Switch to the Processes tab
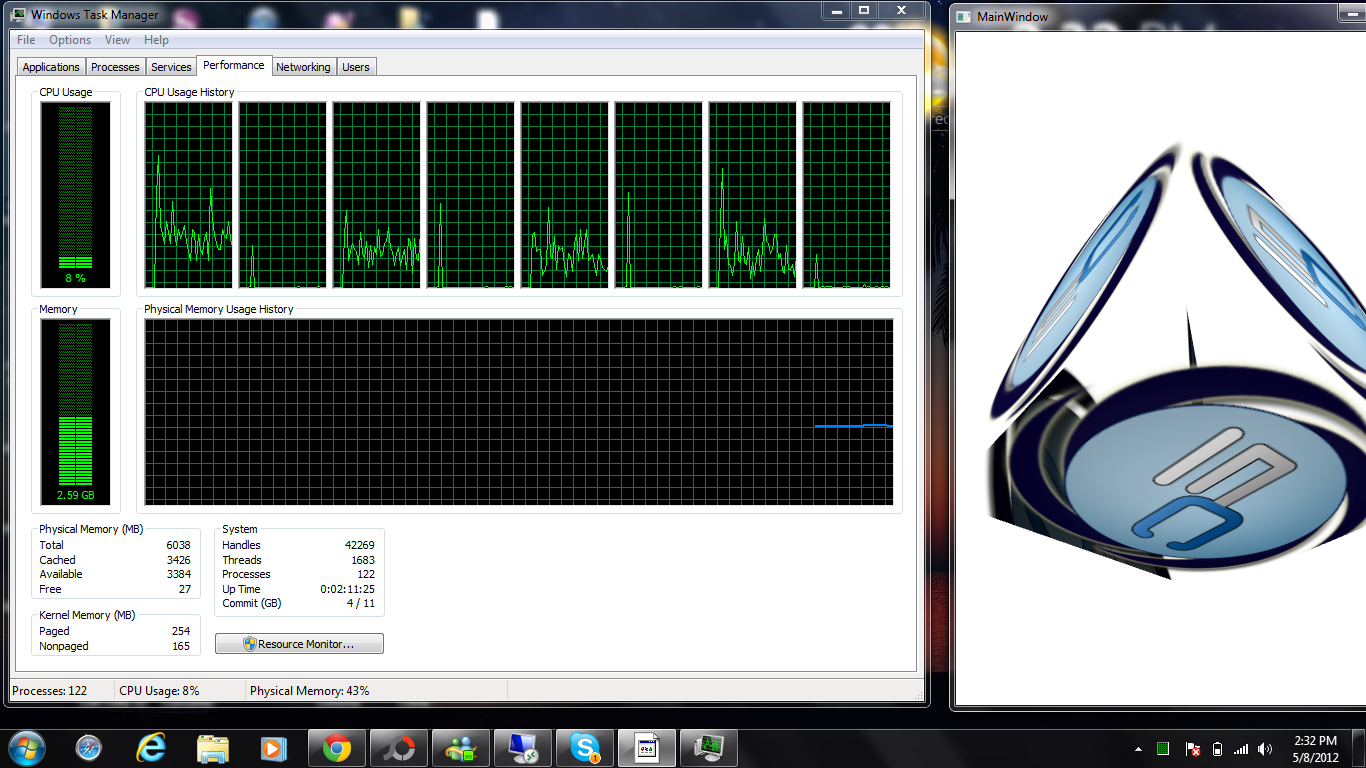Viewport: 1366px width, 768px height. [115, 67]
